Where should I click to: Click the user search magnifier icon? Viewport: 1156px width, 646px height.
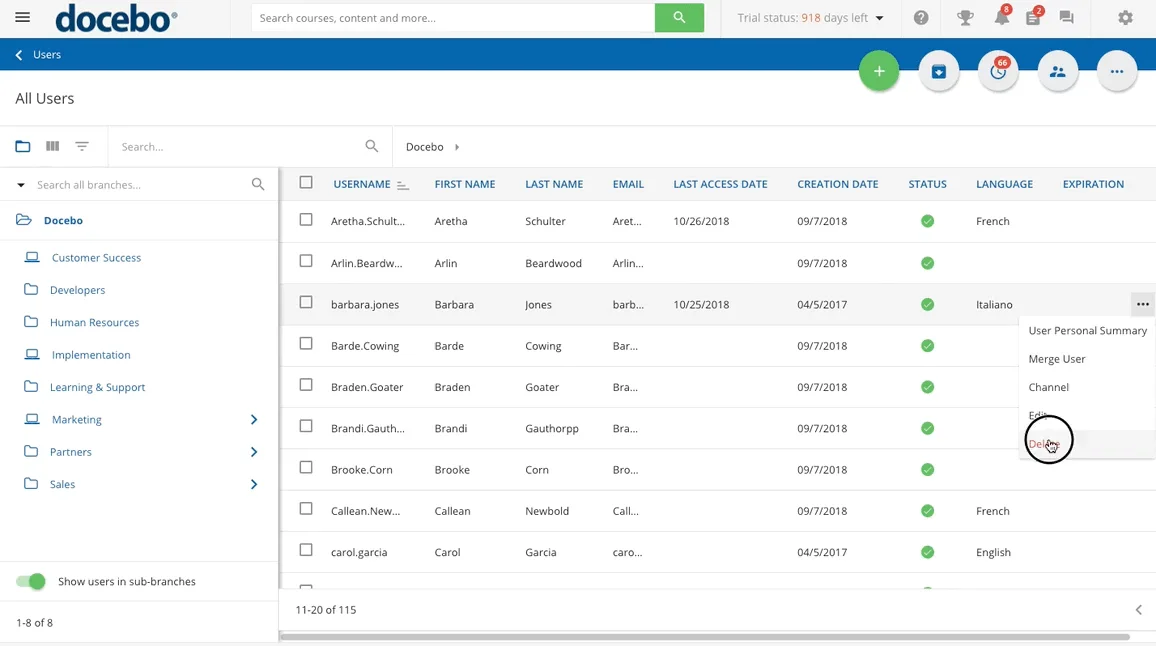(372, 146)
